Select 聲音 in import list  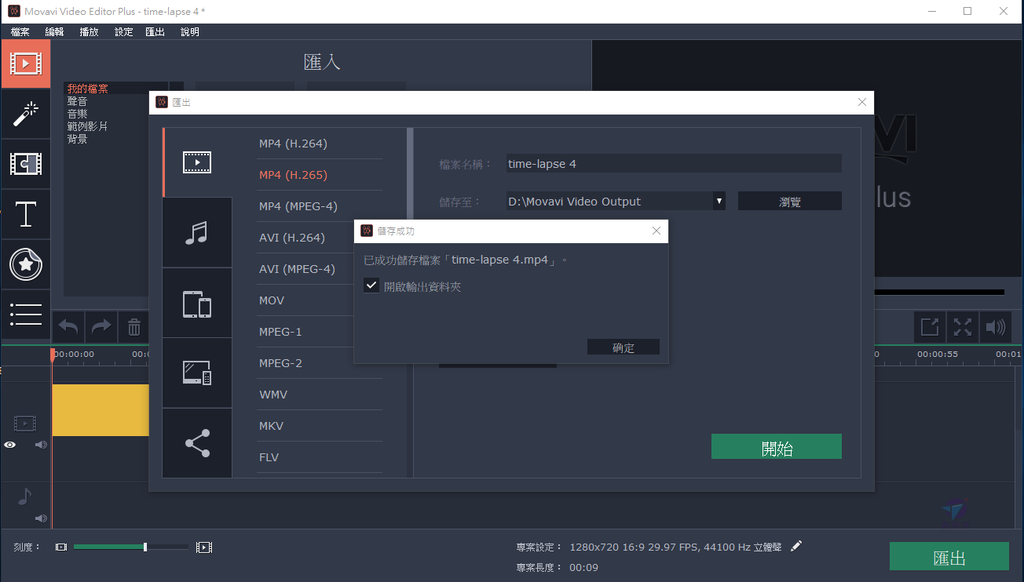click(x=77, y=101)
